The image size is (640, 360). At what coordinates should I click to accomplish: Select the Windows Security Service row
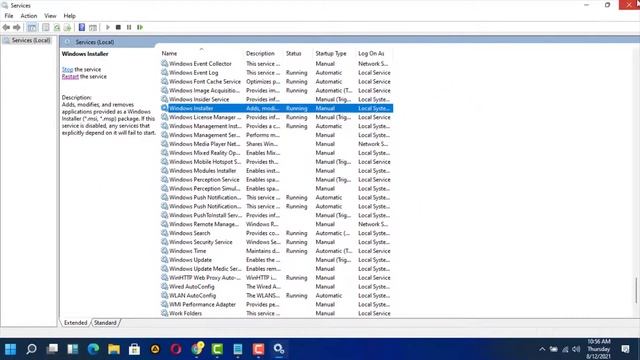coord(276,242)
